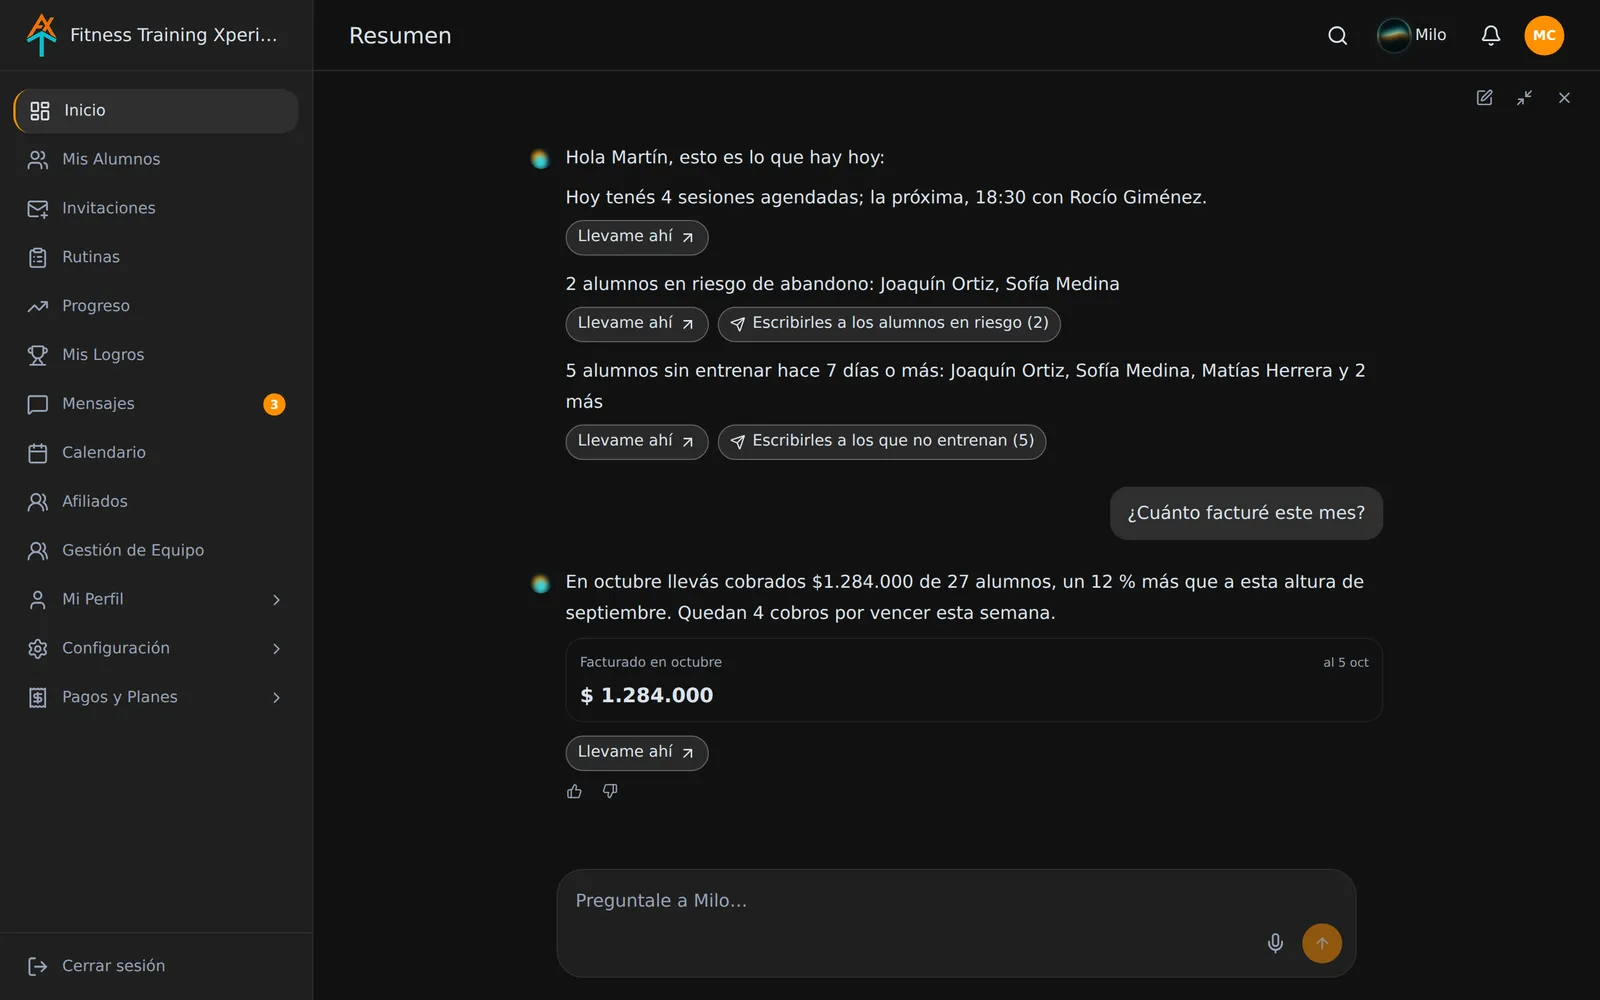Open Mis Alumnos section
This screenshot has height=1000, width=1600.
[156, 160]
